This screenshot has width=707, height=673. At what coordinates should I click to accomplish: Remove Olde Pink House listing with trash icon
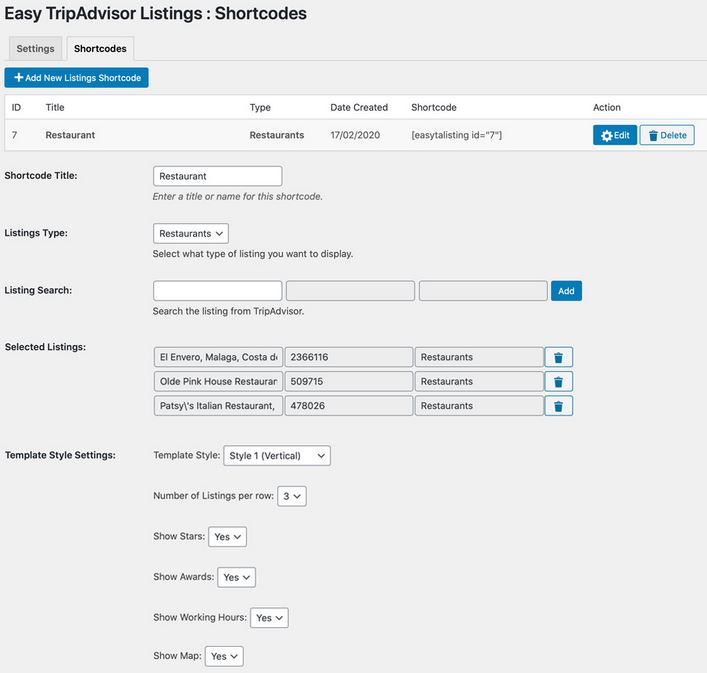[x=558, y=381]
